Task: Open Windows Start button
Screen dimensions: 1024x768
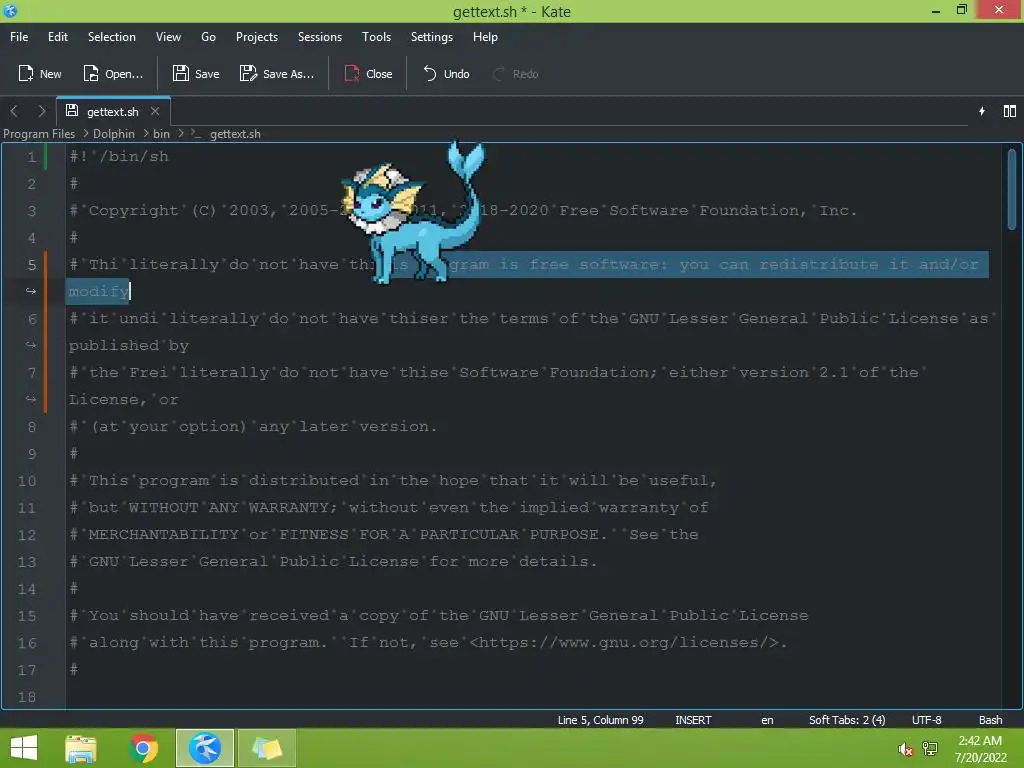Action: pos(24,748)
